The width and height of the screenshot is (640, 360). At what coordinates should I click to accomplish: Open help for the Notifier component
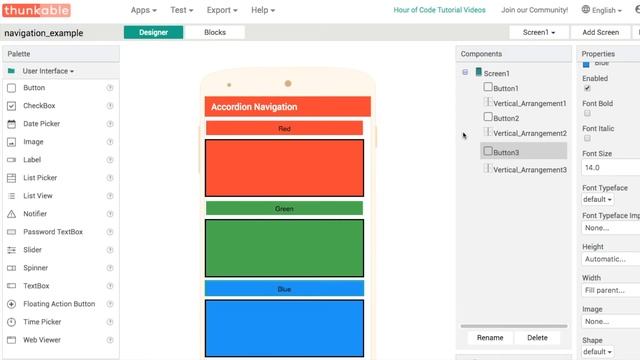[110, 214]
